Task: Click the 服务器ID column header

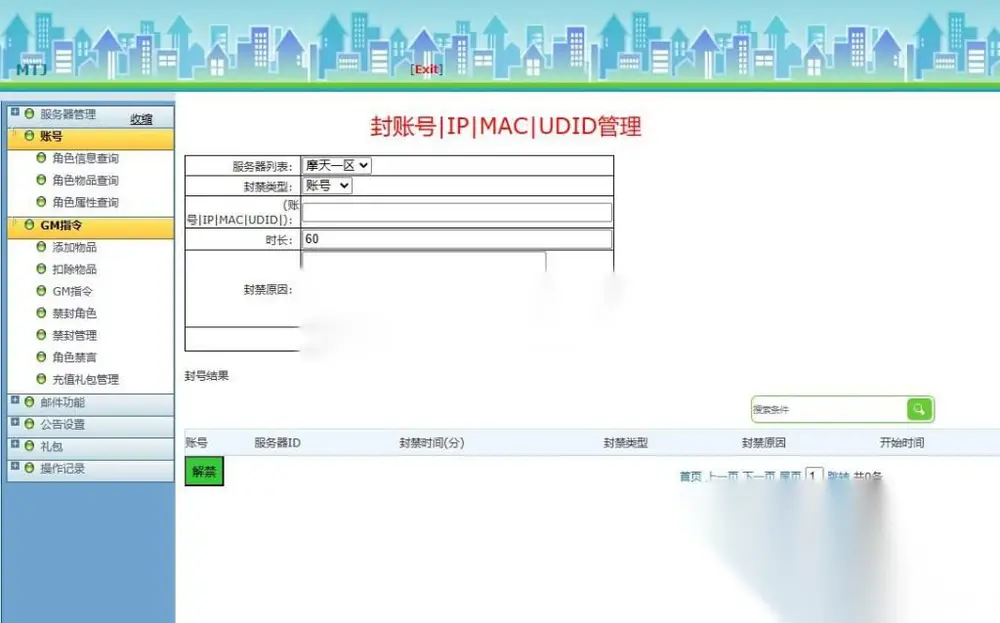Action: click(x=277, y=443)
